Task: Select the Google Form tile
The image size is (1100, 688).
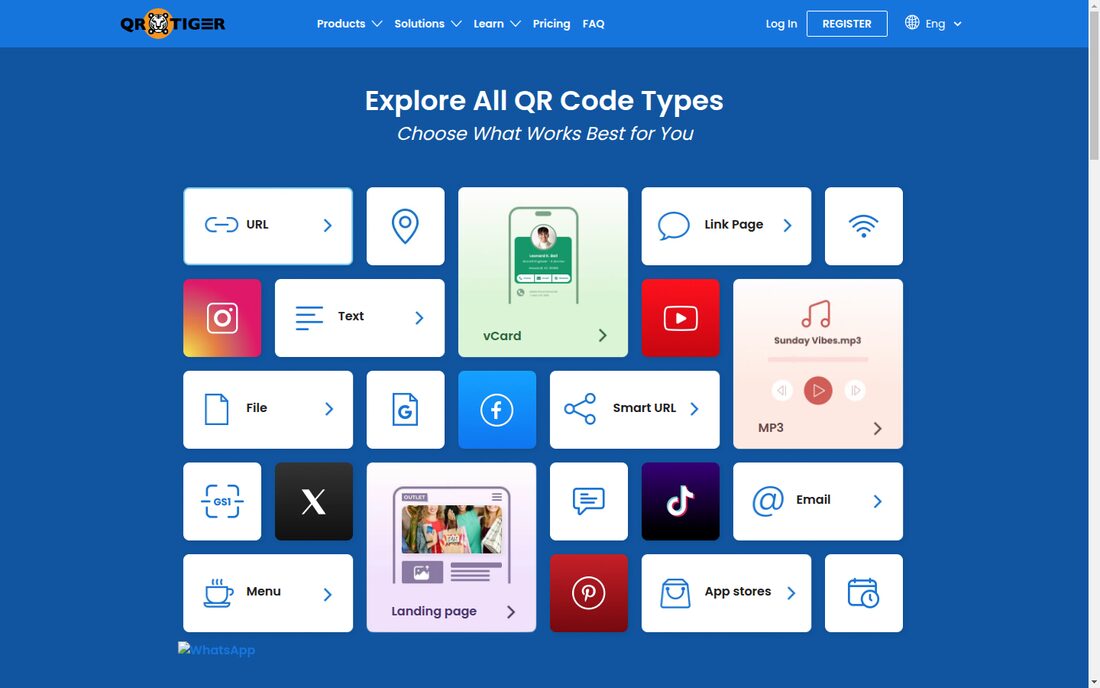Action: click(405, 410)
